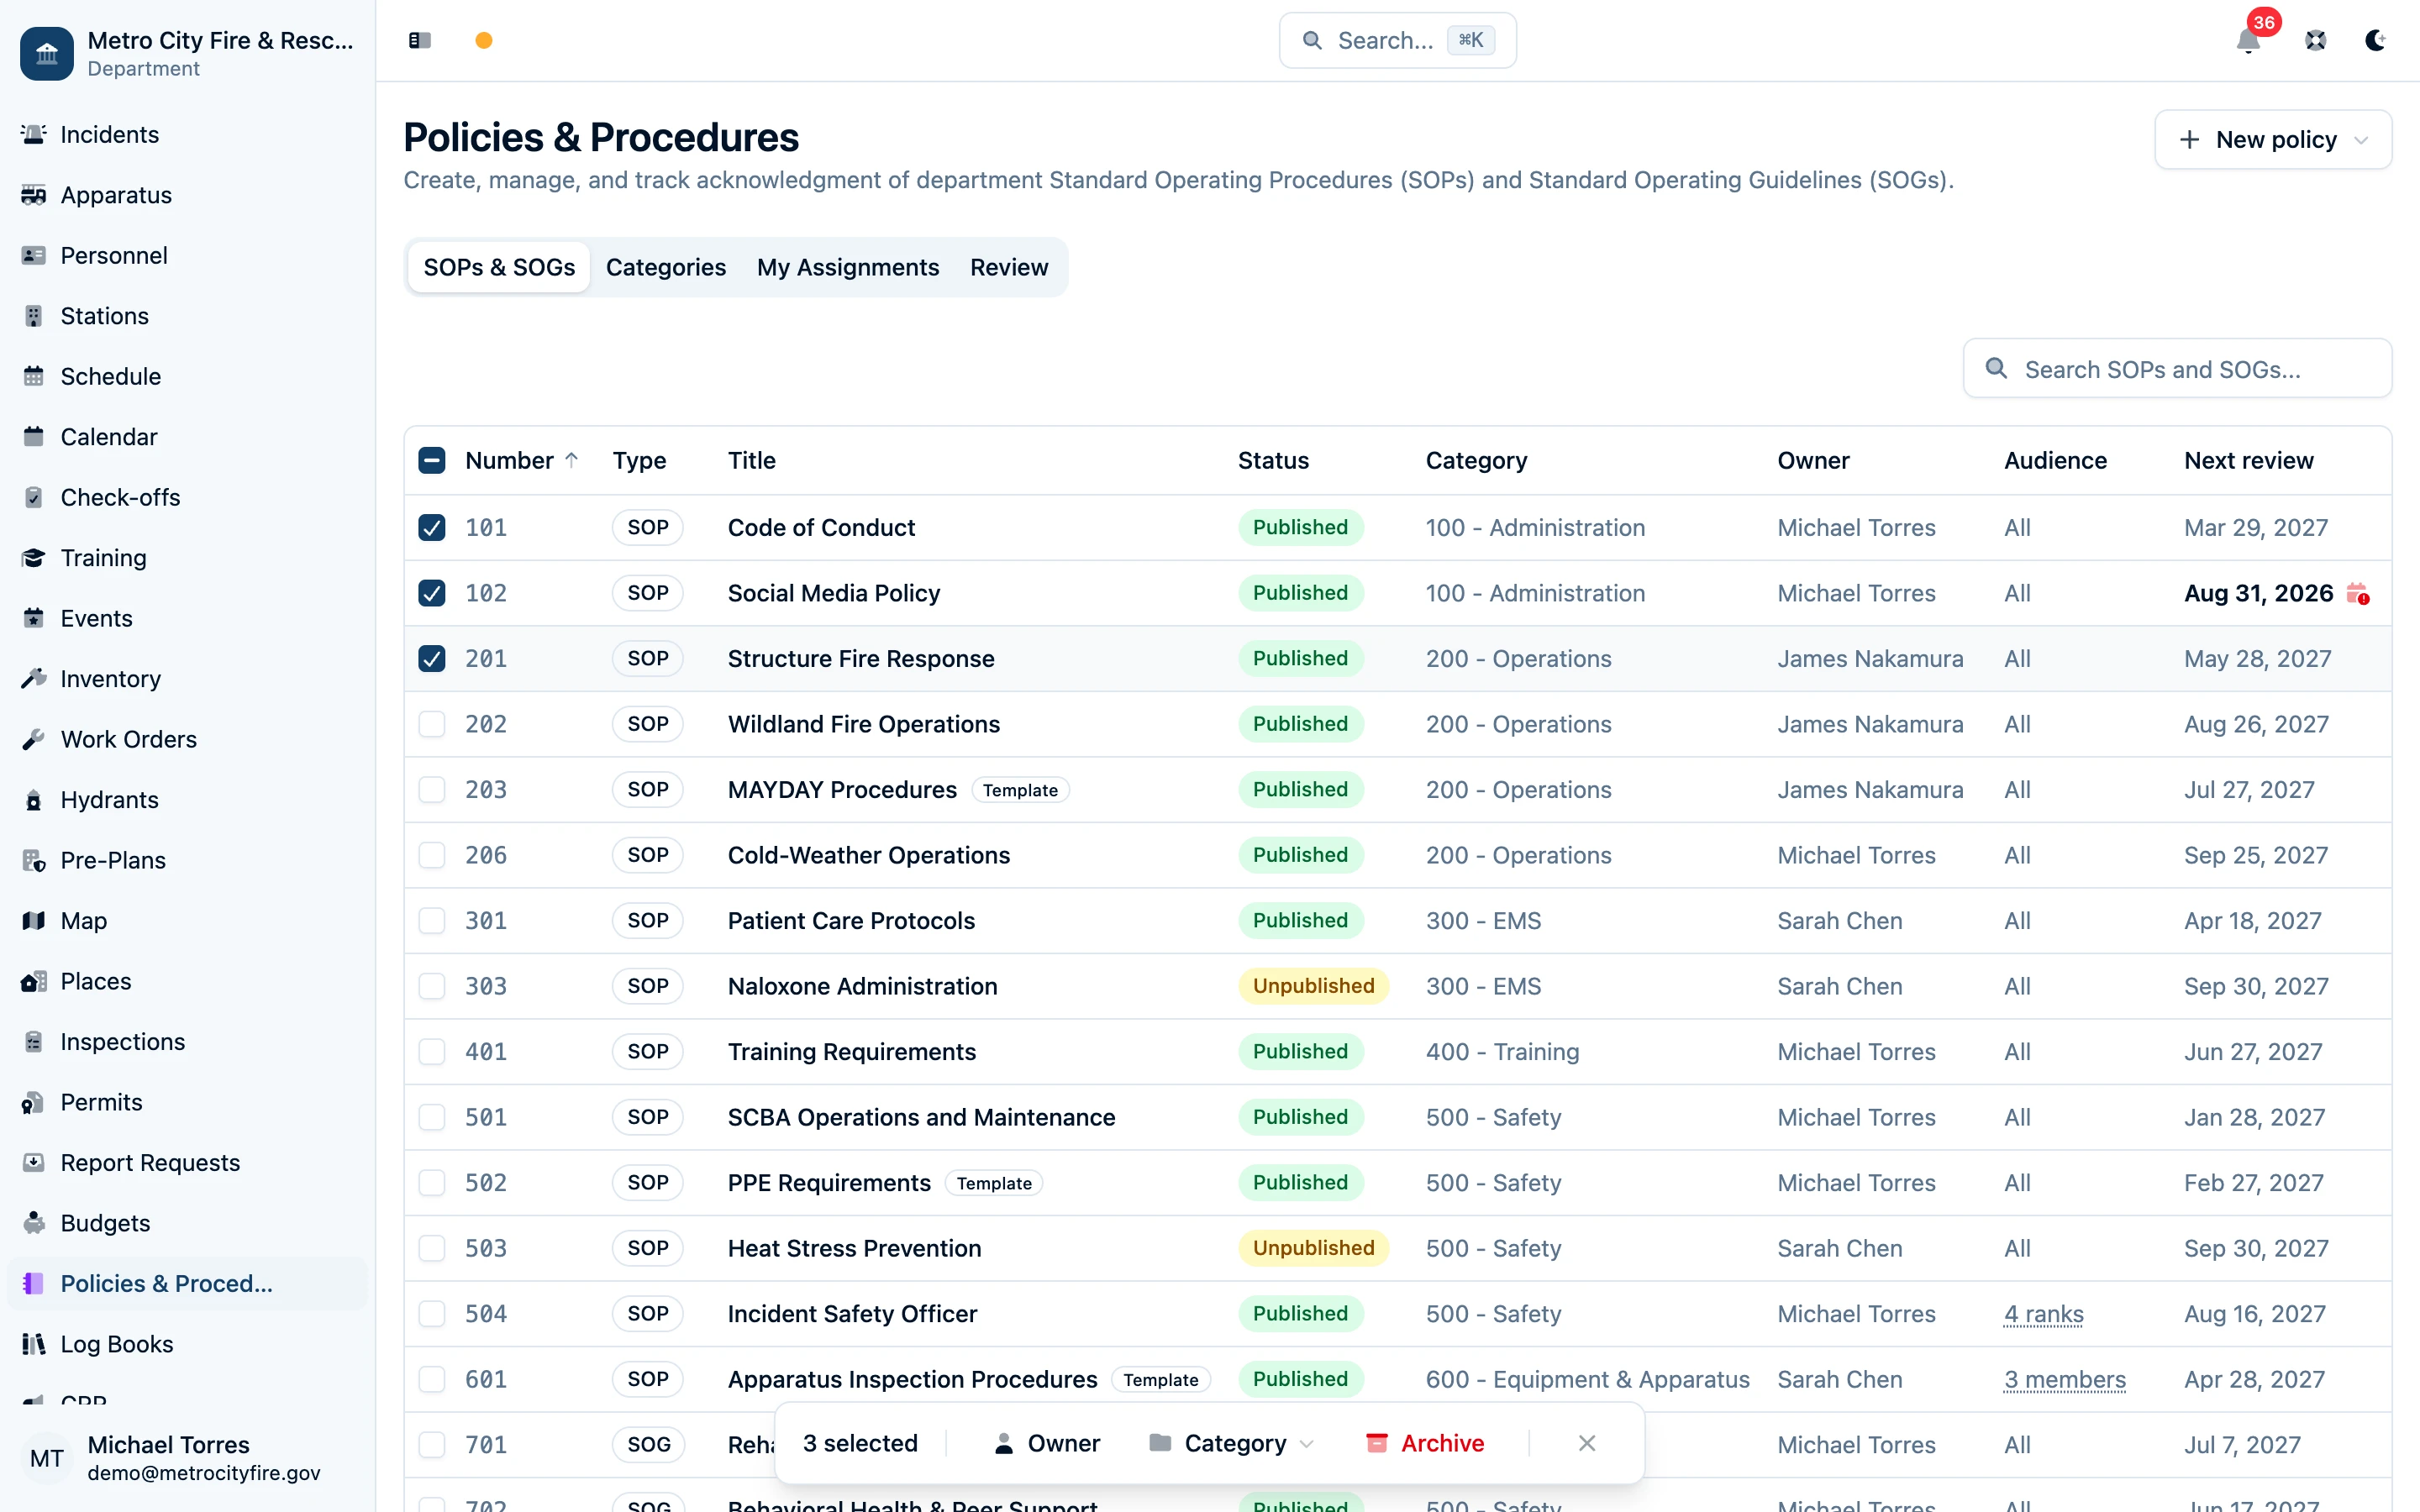Select the SOPs & SOGs tab
Image resolution: width=2420 pixels, height=1512 pixels.
pos(499,267)
